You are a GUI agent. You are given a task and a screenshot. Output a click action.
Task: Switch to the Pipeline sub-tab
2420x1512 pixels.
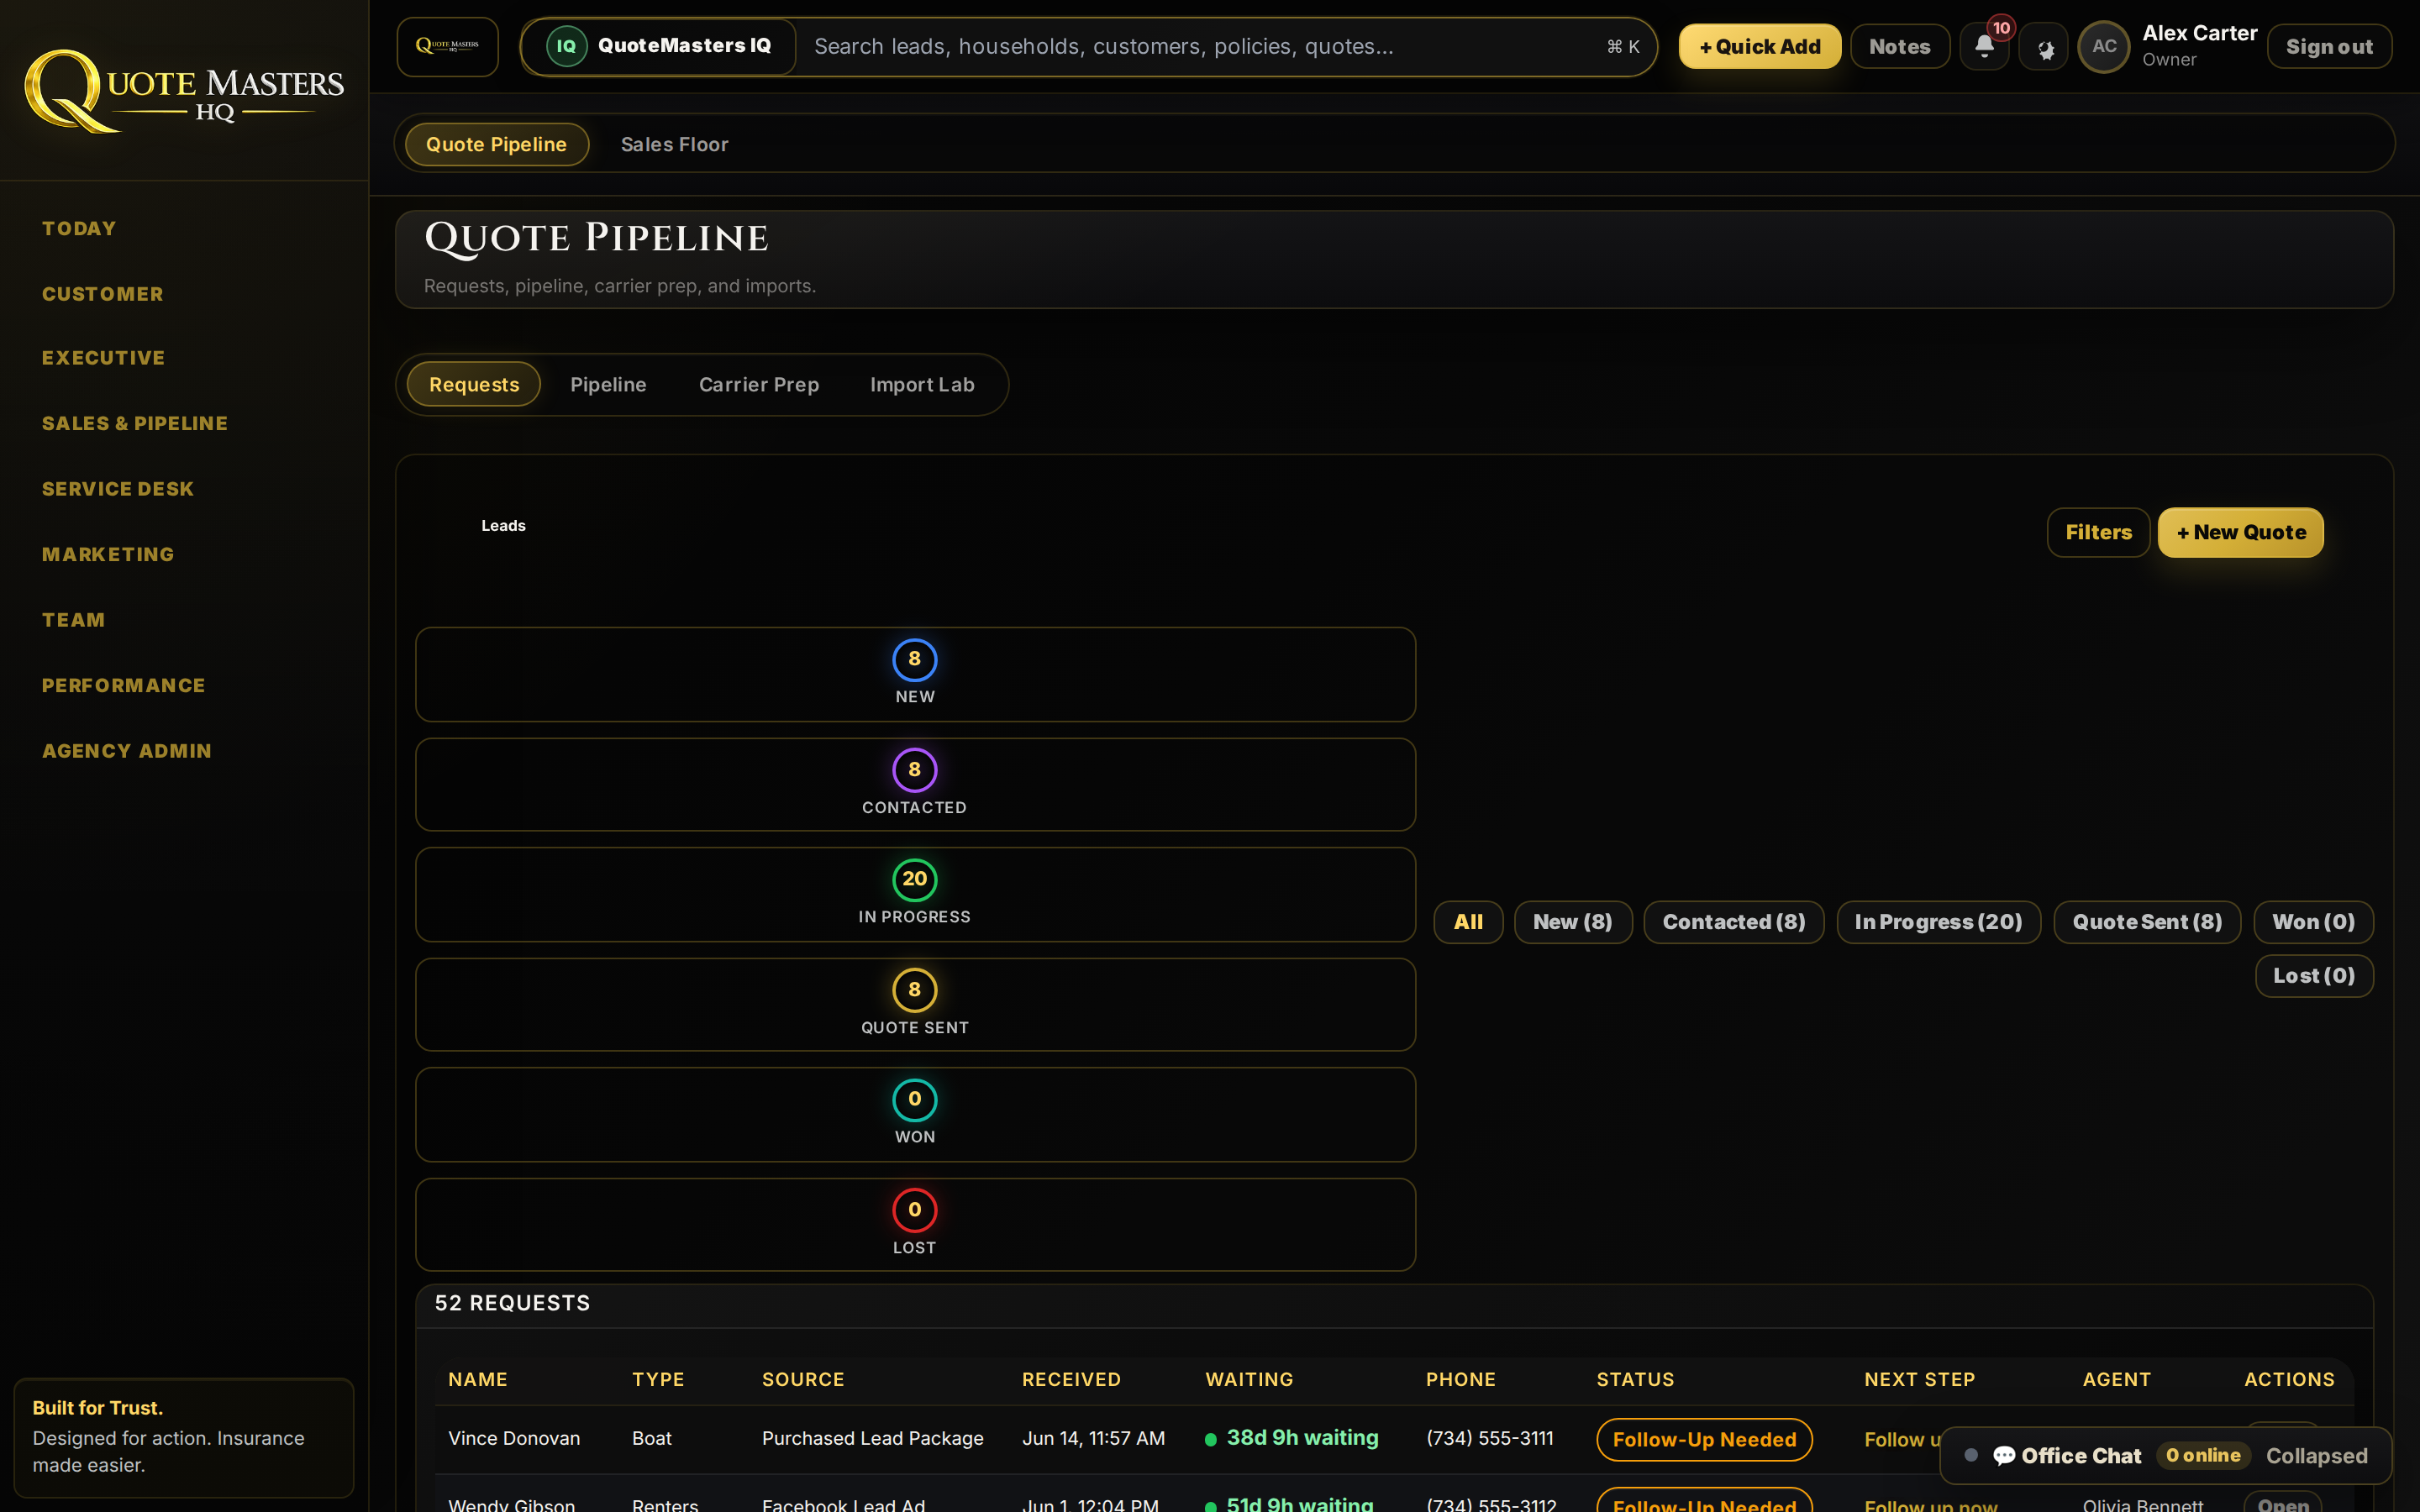click(608, 385)
